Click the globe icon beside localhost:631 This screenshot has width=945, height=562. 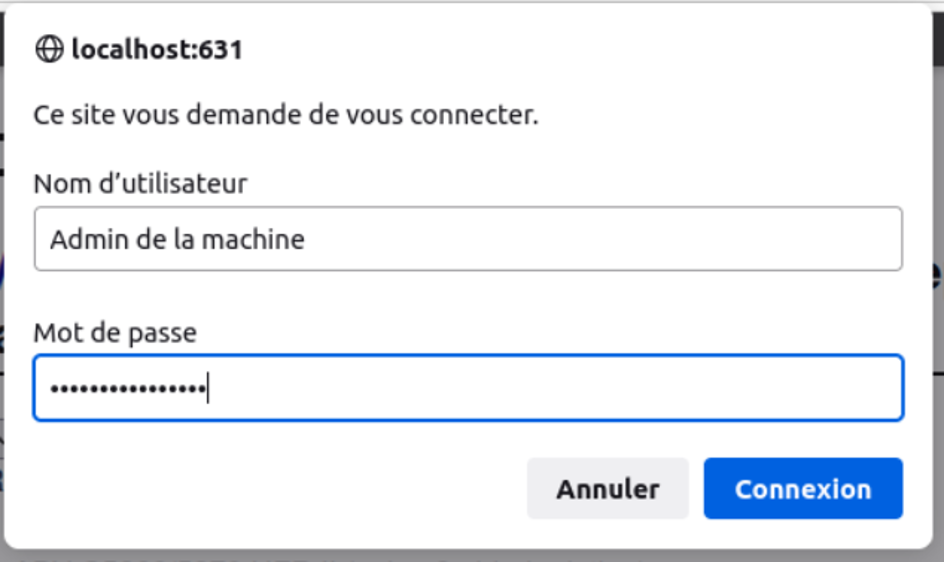pyautogui.click(x=48, y=49)
